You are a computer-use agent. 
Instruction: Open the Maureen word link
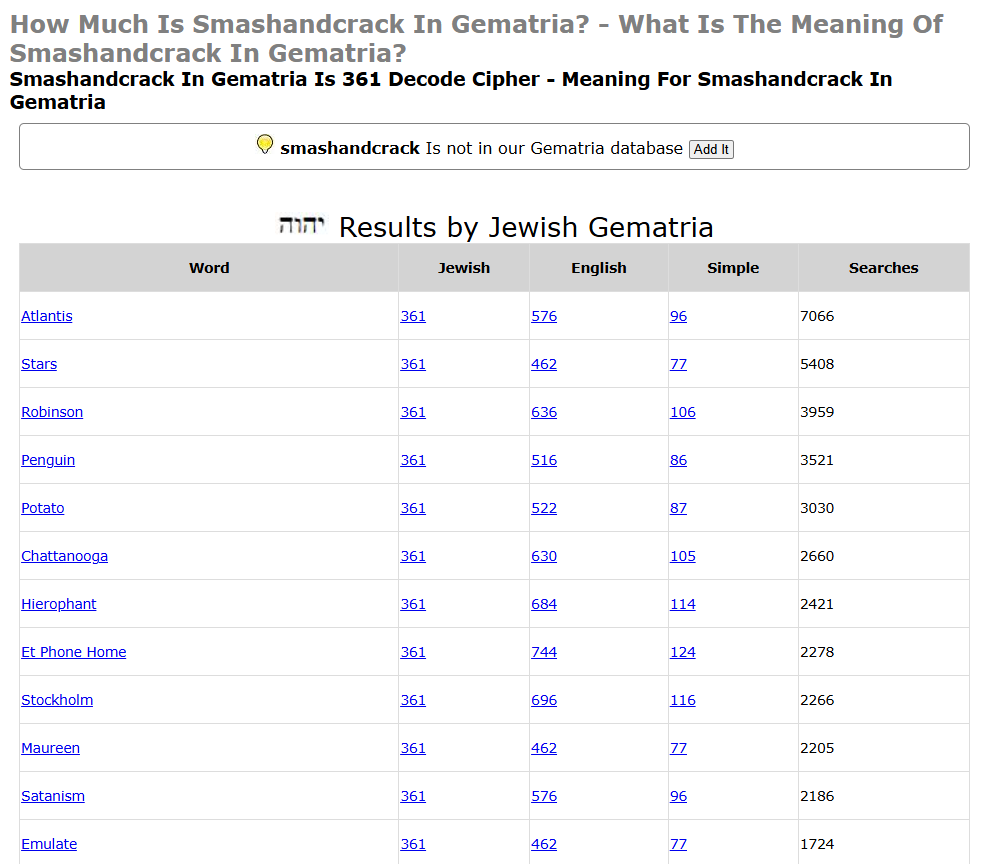coord(51,749)
